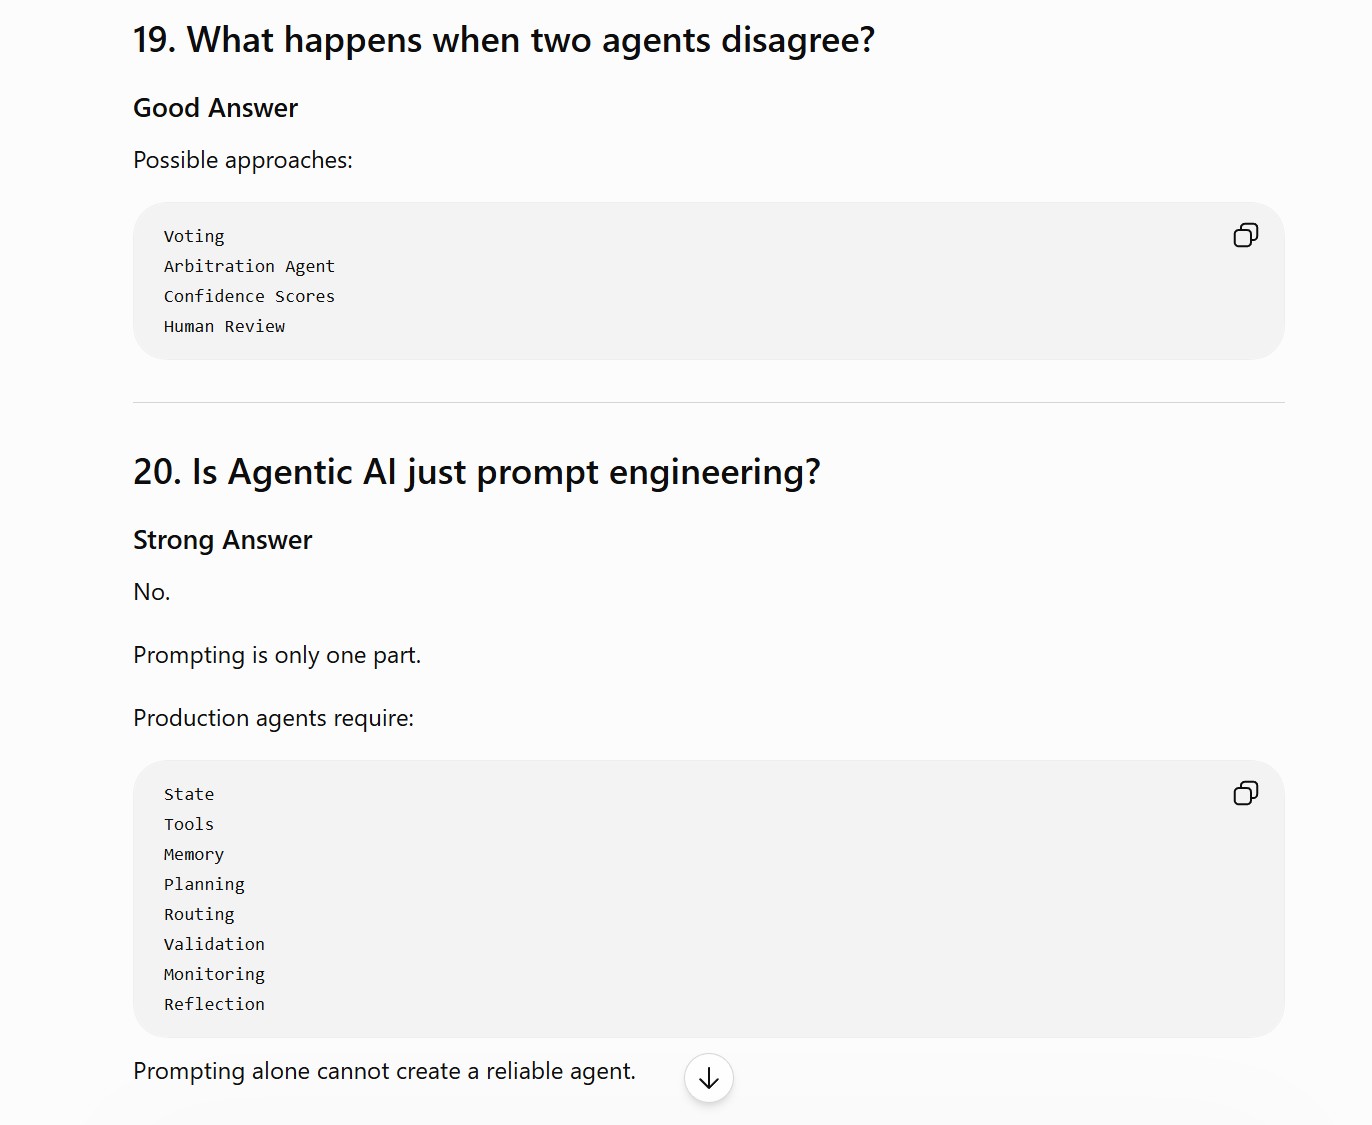Click the question 20 prompt engineering heading
Screen dimensions: 1372x1125
(477, 472)
